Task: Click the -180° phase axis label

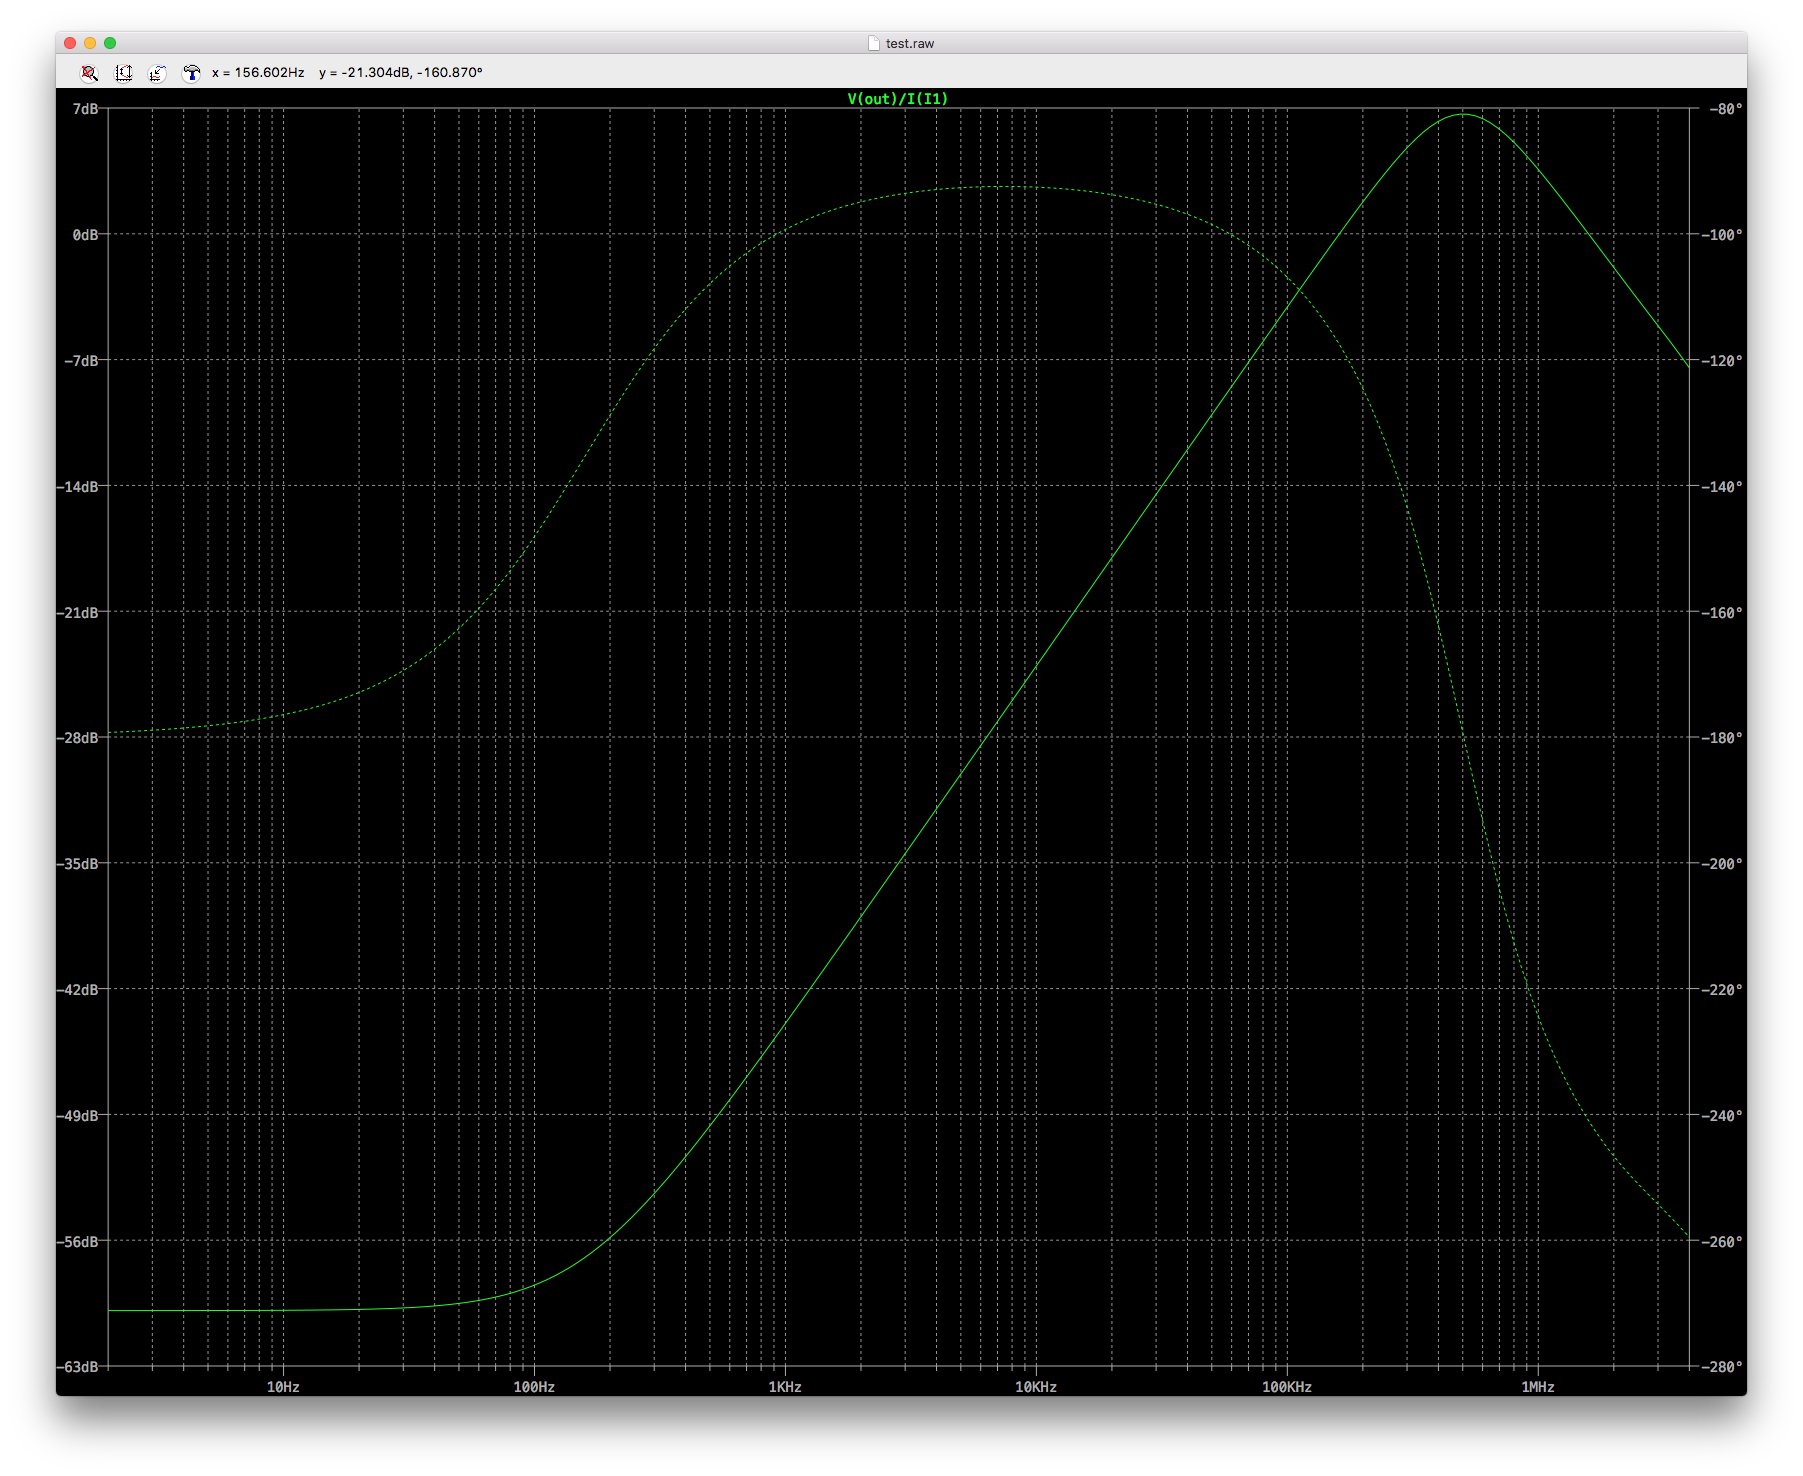Action: click(x=1721, y=738)
